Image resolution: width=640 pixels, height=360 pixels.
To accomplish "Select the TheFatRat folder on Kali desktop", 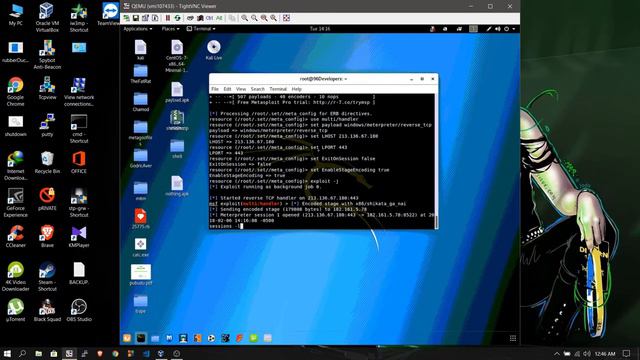I will pos(140,74).
